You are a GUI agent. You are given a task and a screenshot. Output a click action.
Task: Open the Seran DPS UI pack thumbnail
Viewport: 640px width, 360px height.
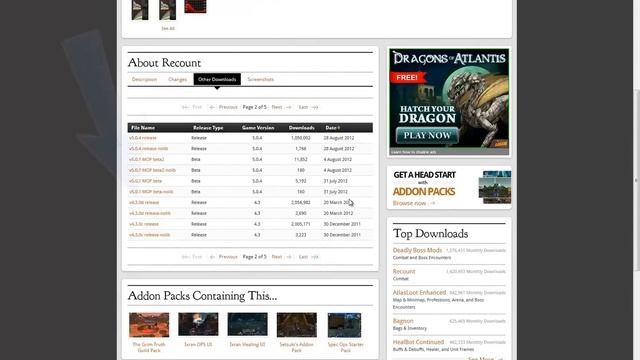198,325
